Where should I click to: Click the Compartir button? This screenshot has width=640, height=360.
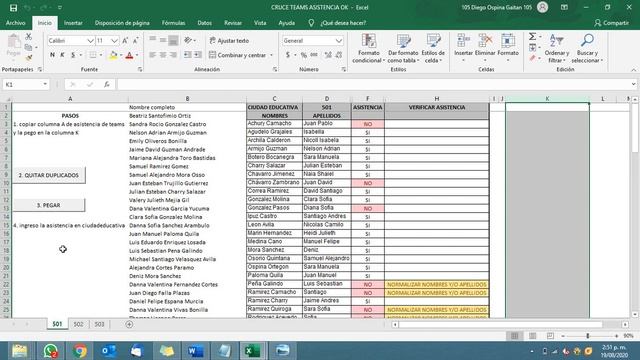(611, 23)
